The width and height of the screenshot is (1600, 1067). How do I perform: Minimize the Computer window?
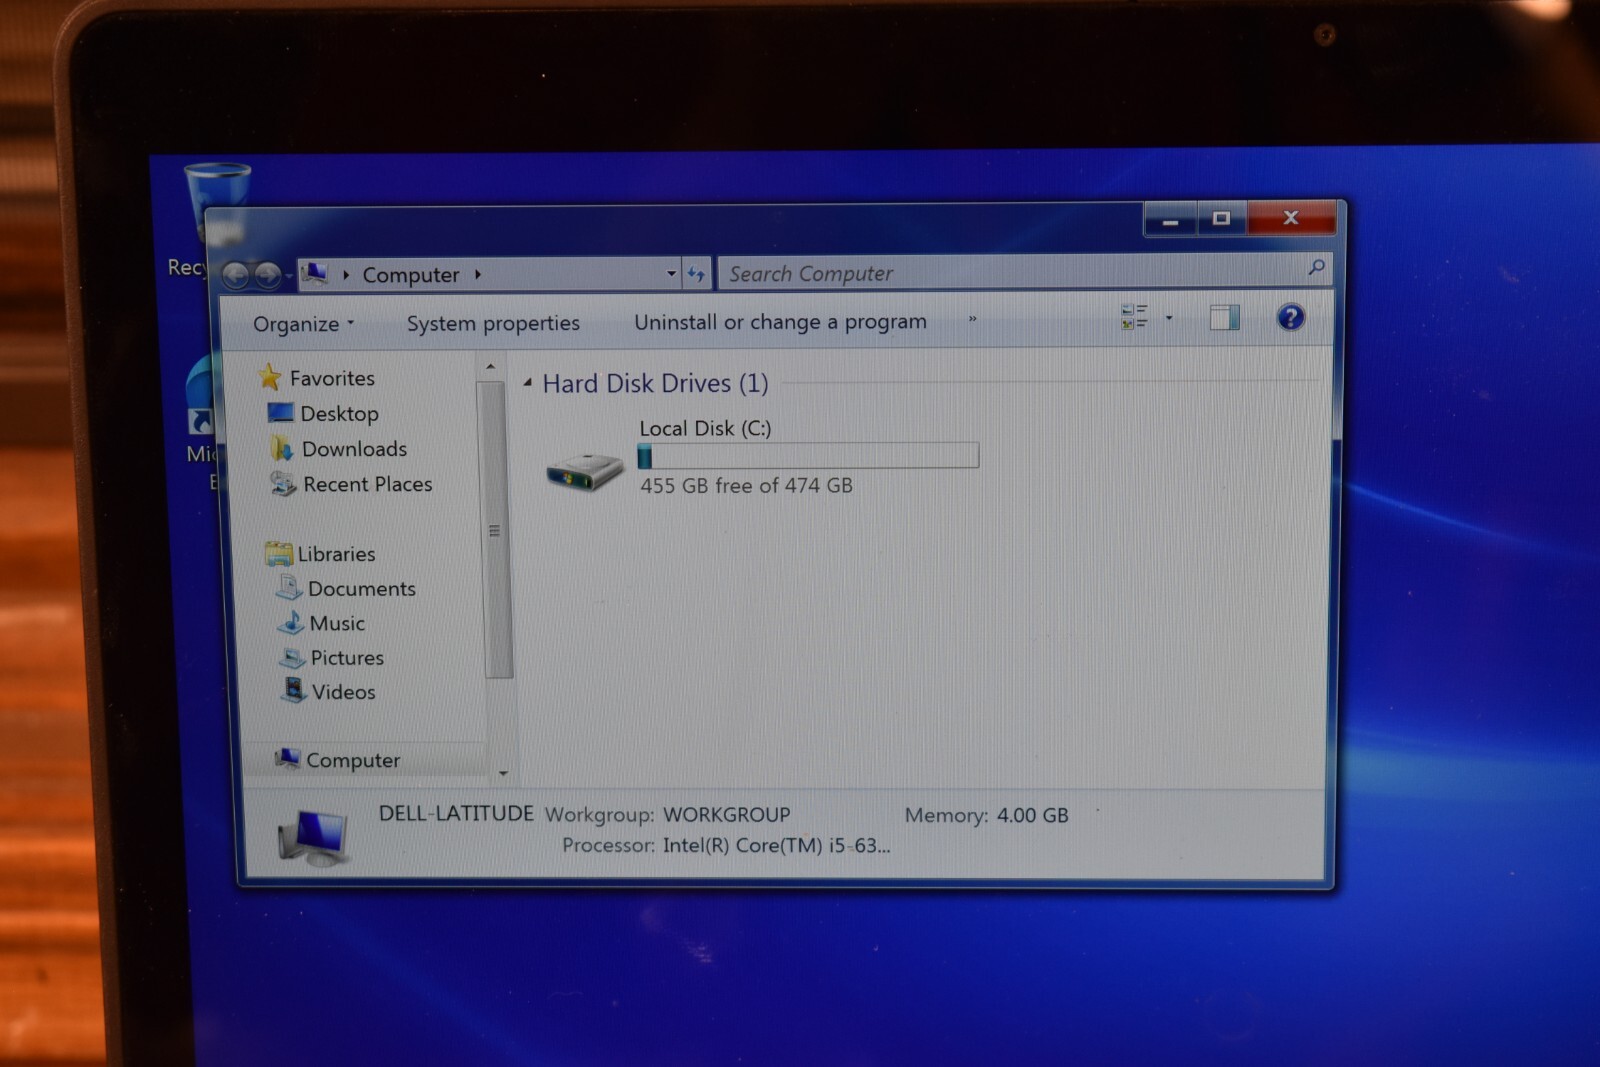pyautogui.click(x=1170, y=219)
